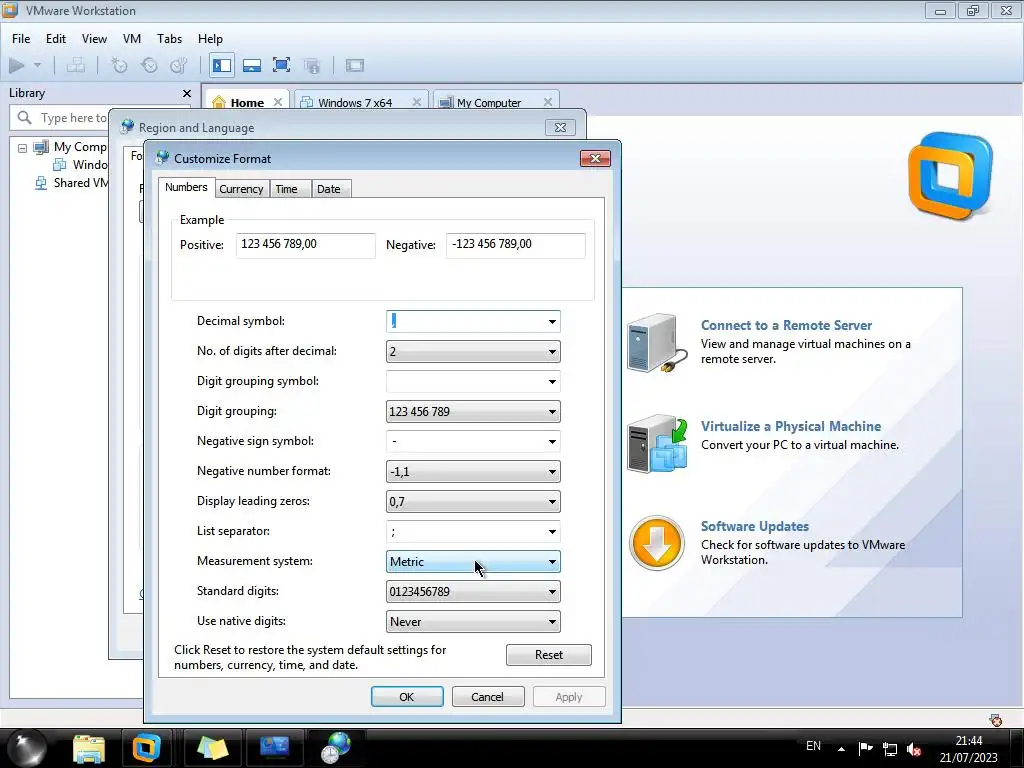This screenshot has width=1024, height=768.
Task: Open Windows Explorer from taskbar
Action: click(89, 749)
